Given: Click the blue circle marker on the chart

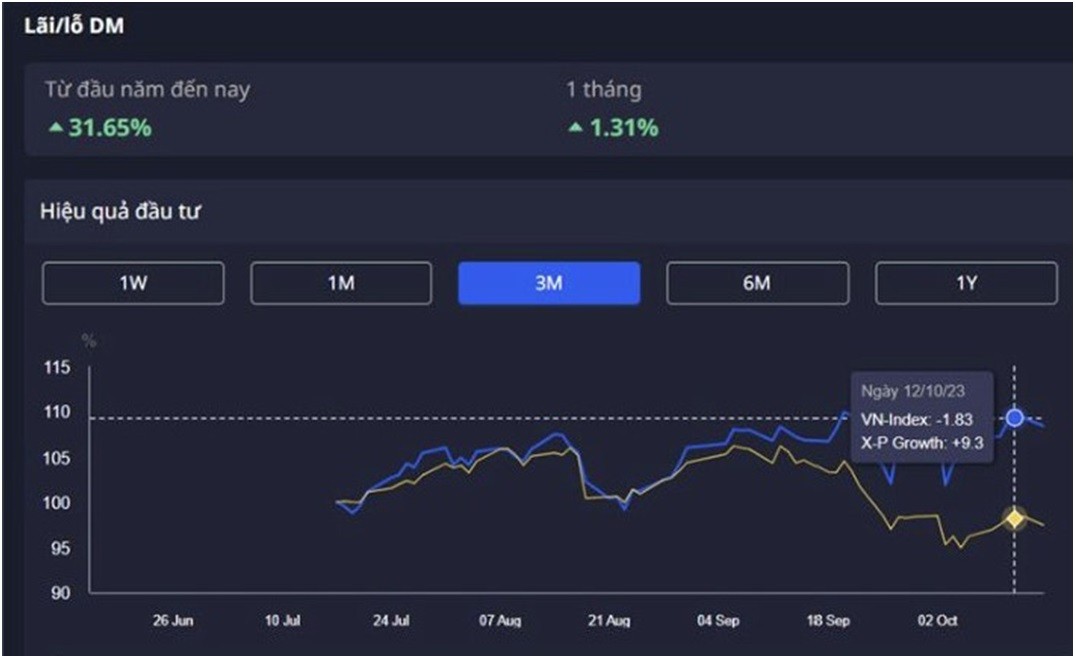Looking at the screenshot, I should coord(1015,418).
